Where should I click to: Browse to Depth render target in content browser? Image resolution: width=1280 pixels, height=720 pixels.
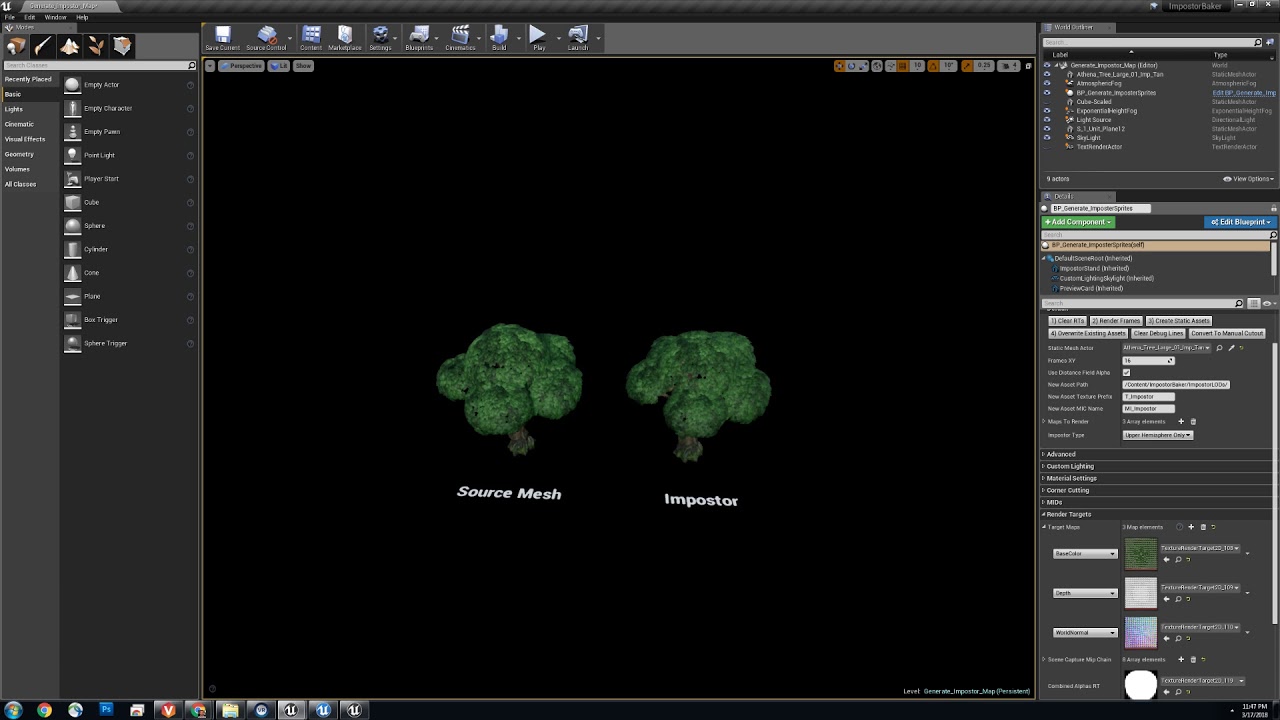pyautogui.click(x=1178, y=599)
